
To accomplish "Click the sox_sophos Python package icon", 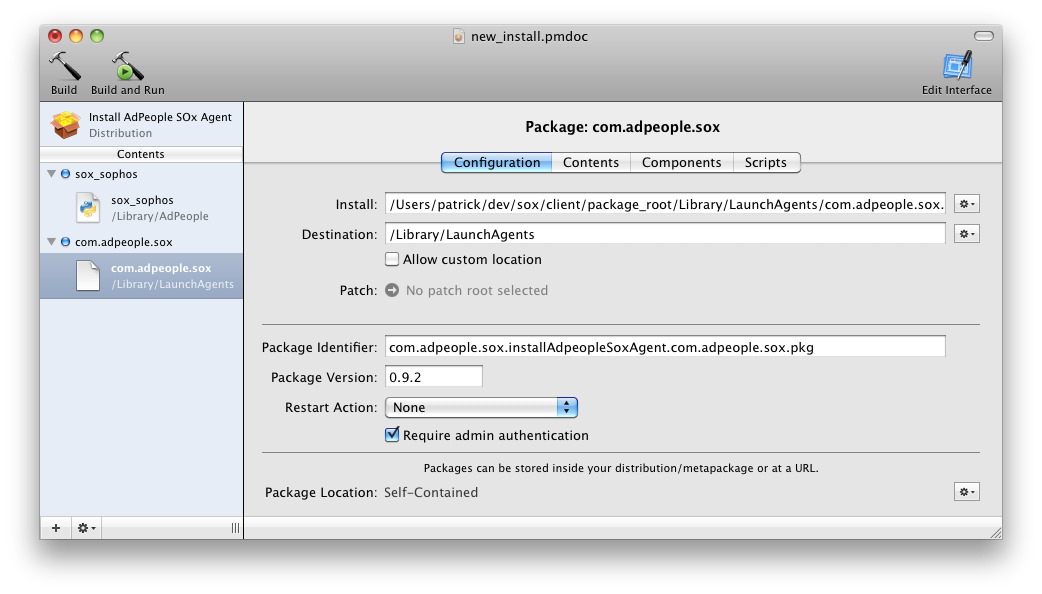I will tap(88, 207).
